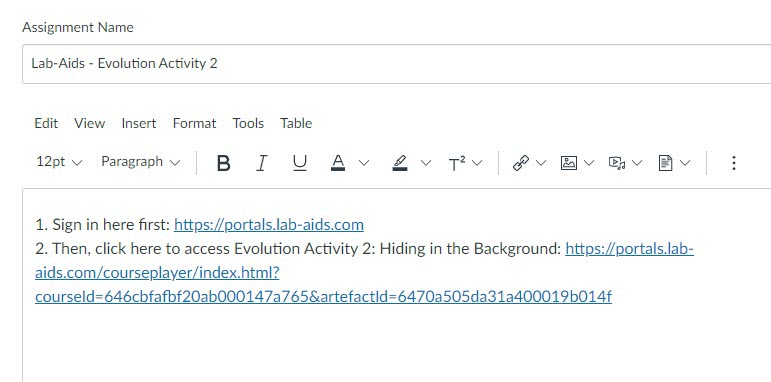This screenshot has width=771, height=382.
Task: Insert an image with the picture icon
Action: [569, 163]
